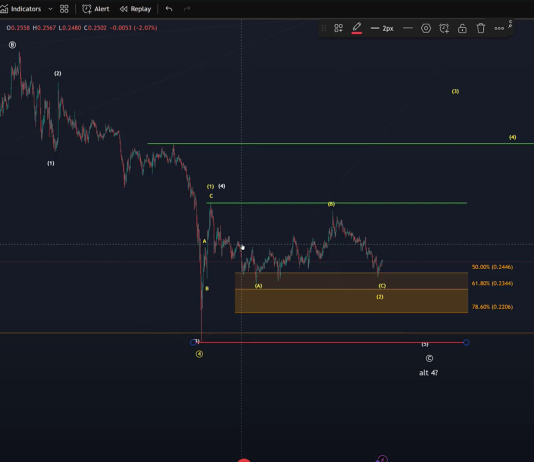Toggle lock on the selected drawing
The height and width of the screenshot is (462, 534).
coord(462,28)
